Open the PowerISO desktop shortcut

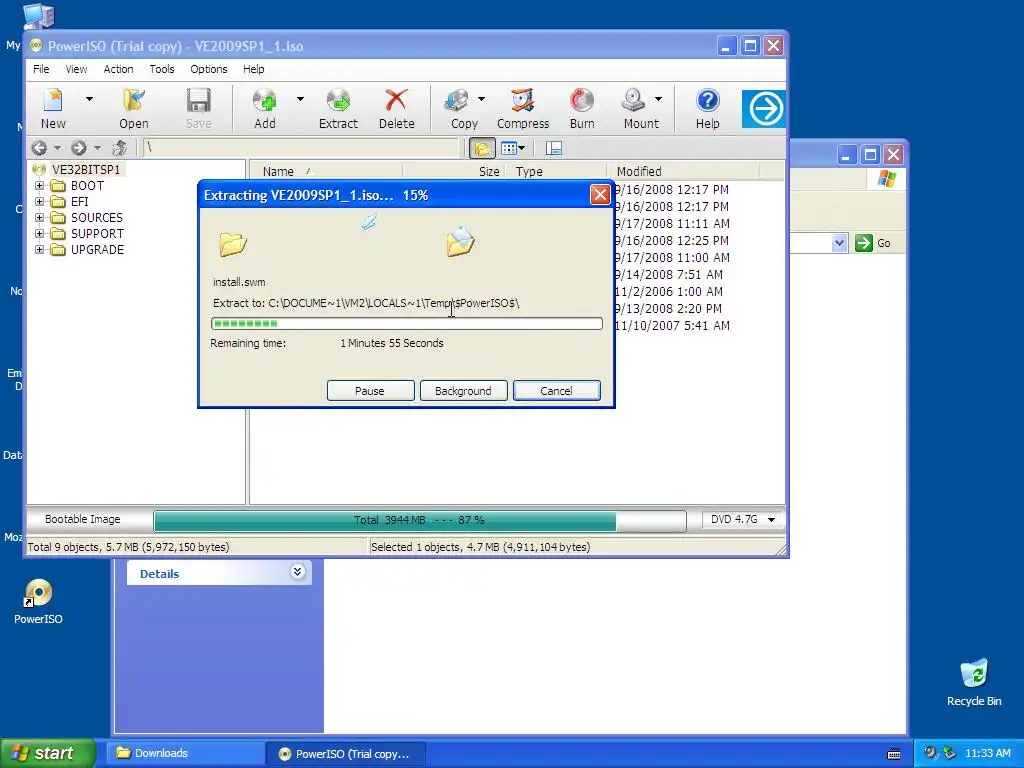(x=38, y=601)
